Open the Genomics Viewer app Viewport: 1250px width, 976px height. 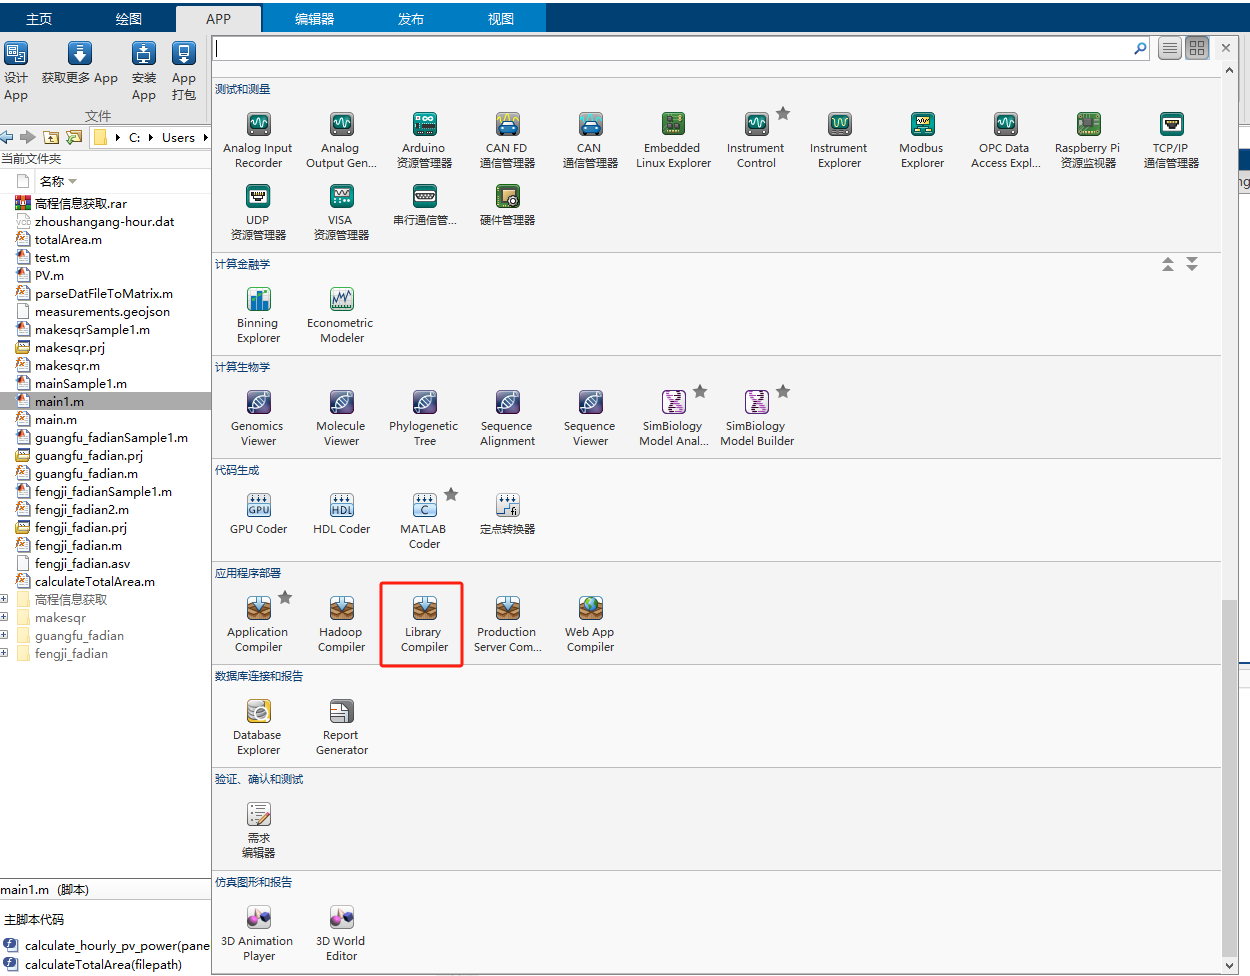click(258, 418)
